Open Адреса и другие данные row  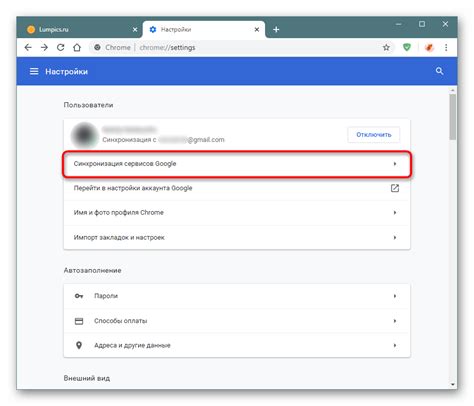[237, 345]
